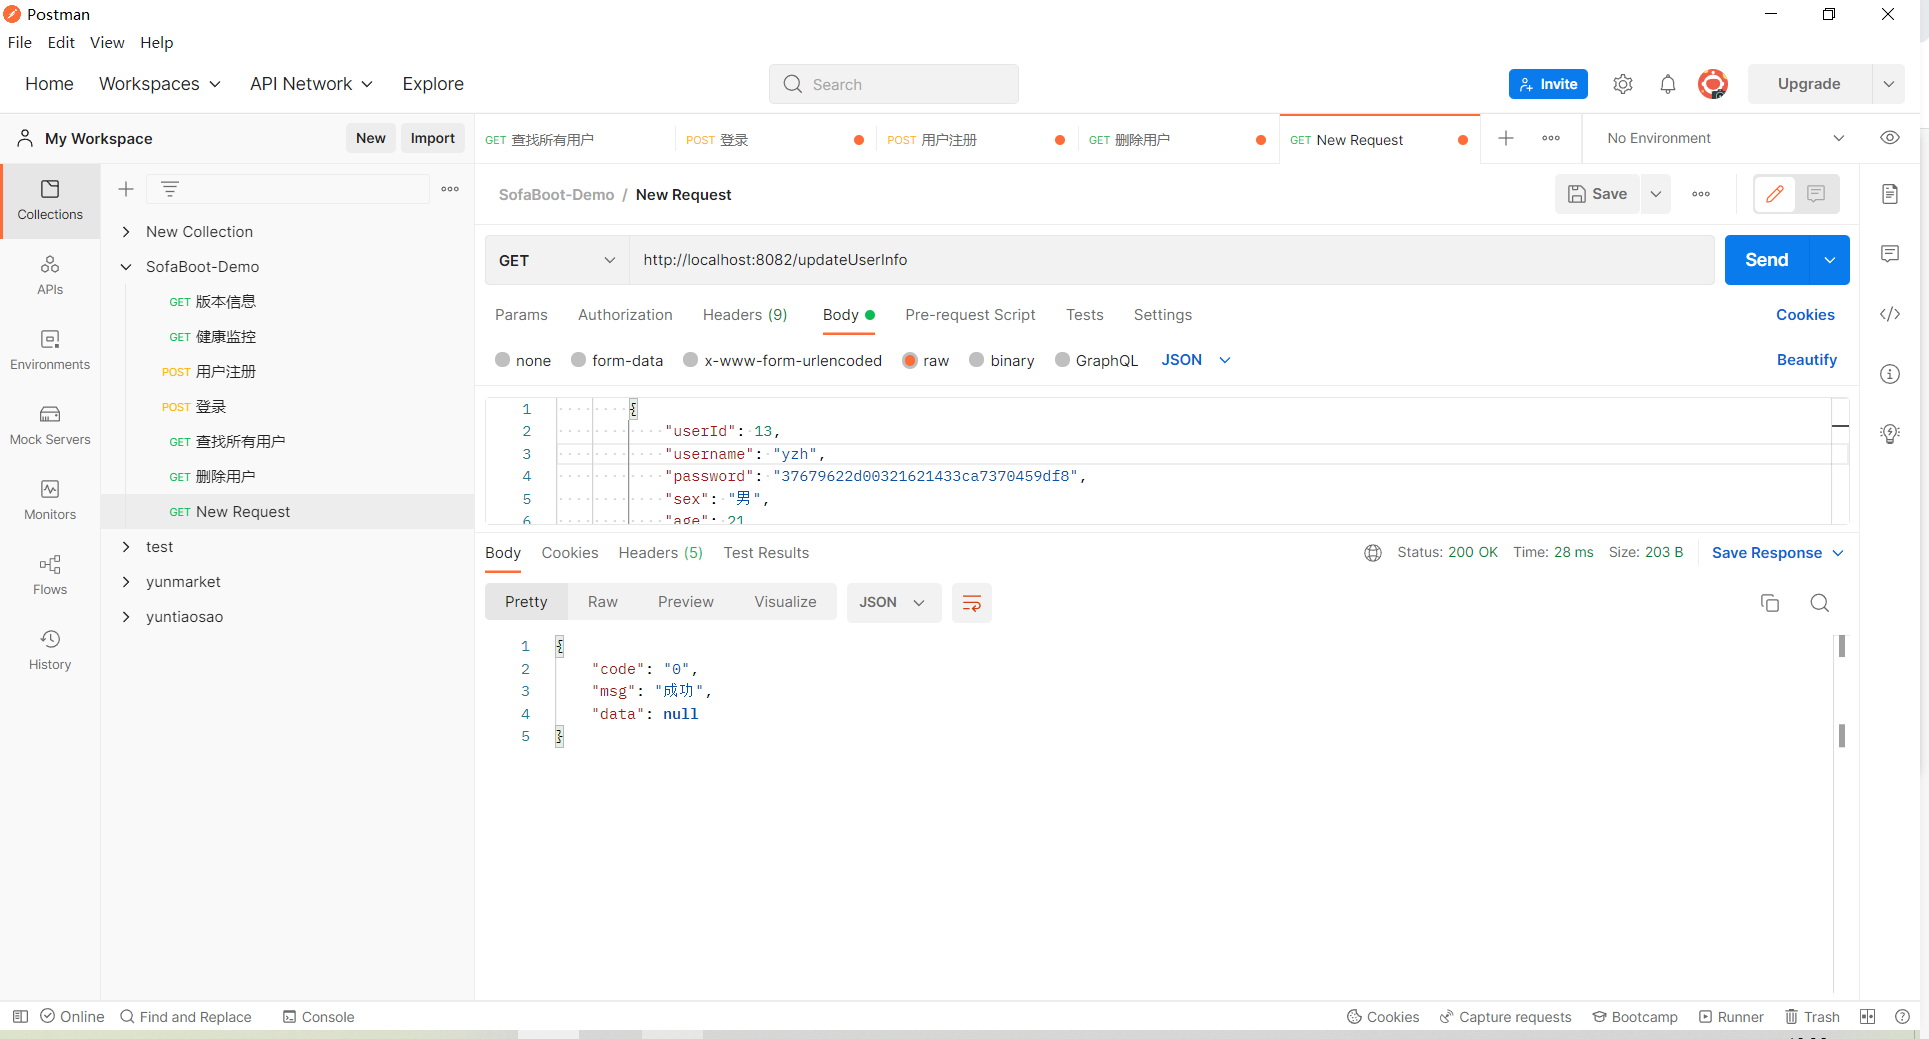Screen dimensions: 1929x1039
Task: Open the Documentation panel on the right
Action: (x=1890, y=194)
